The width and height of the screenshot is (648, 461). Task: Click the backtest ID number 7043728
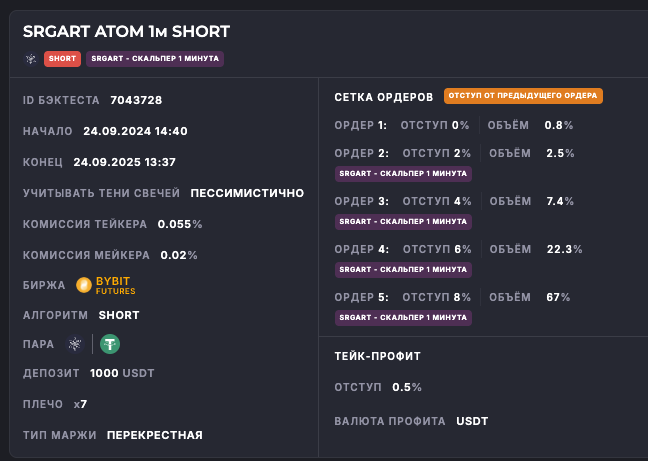(136, 100)
